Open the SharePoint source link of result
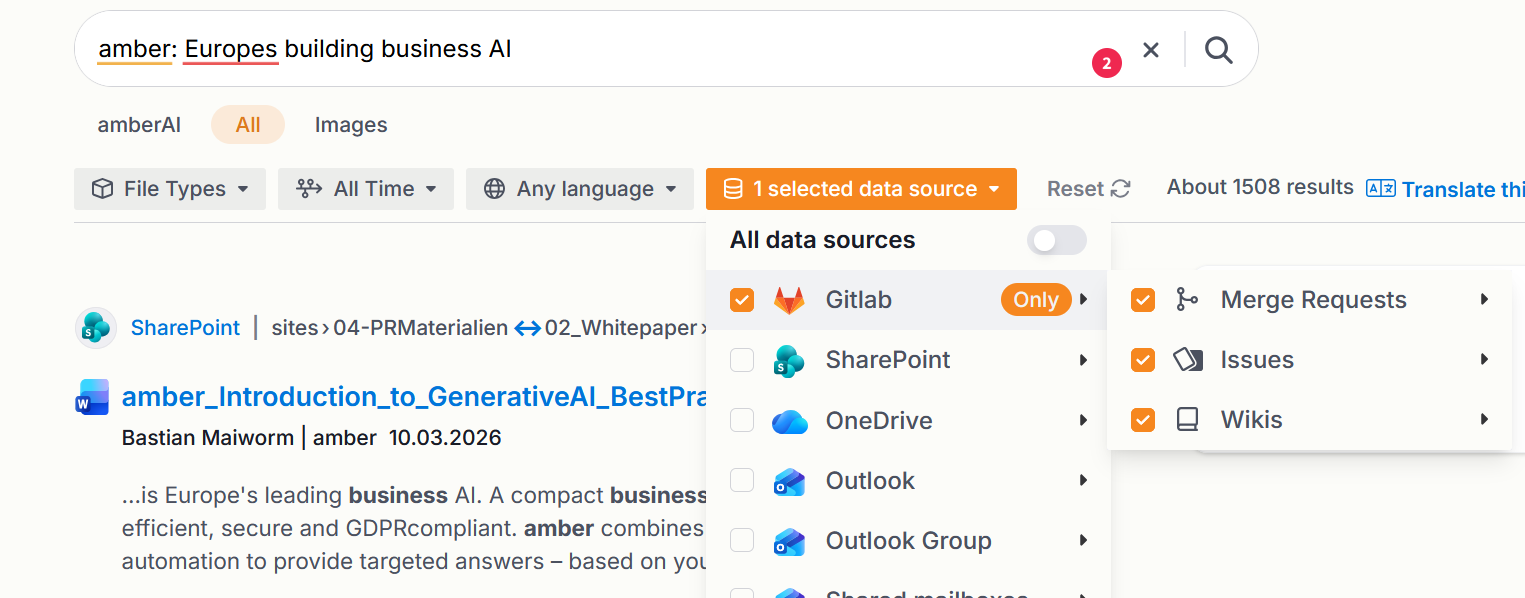Screen dimensions: 1525x598 (185, 328)
